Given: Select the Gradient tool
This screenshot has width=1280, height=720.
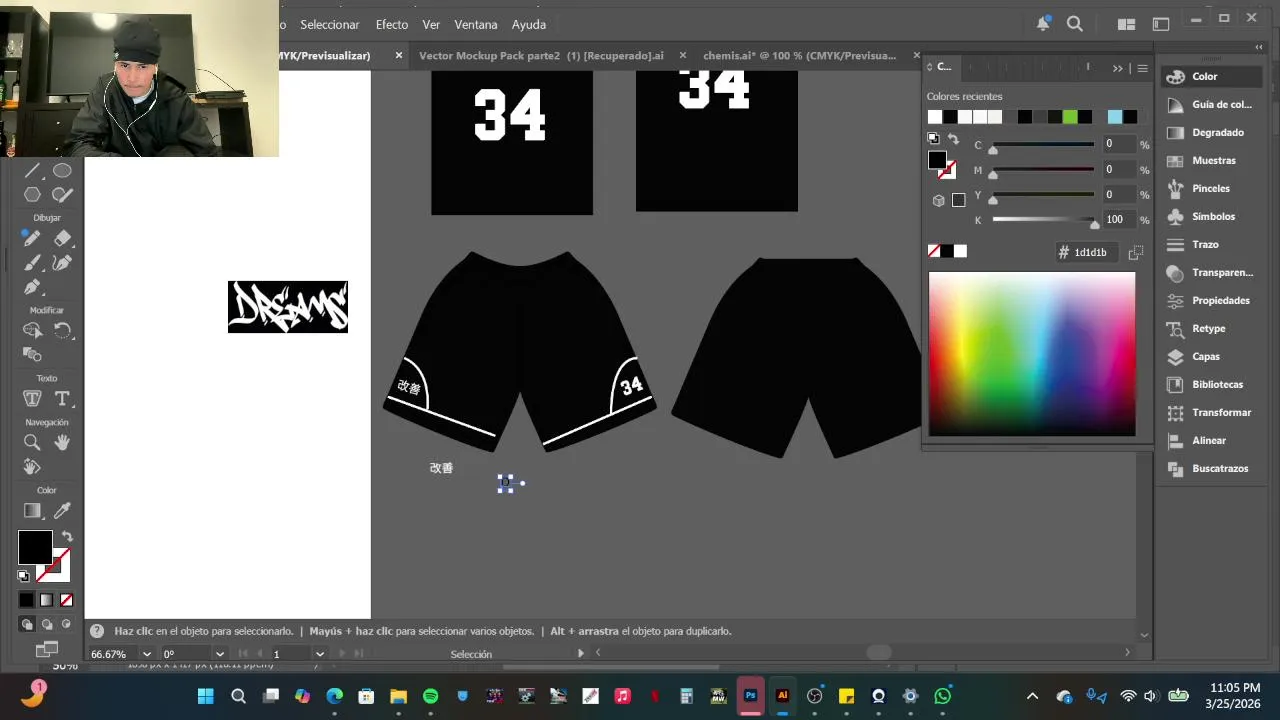Looking at the screenshot, I should 32,511.
